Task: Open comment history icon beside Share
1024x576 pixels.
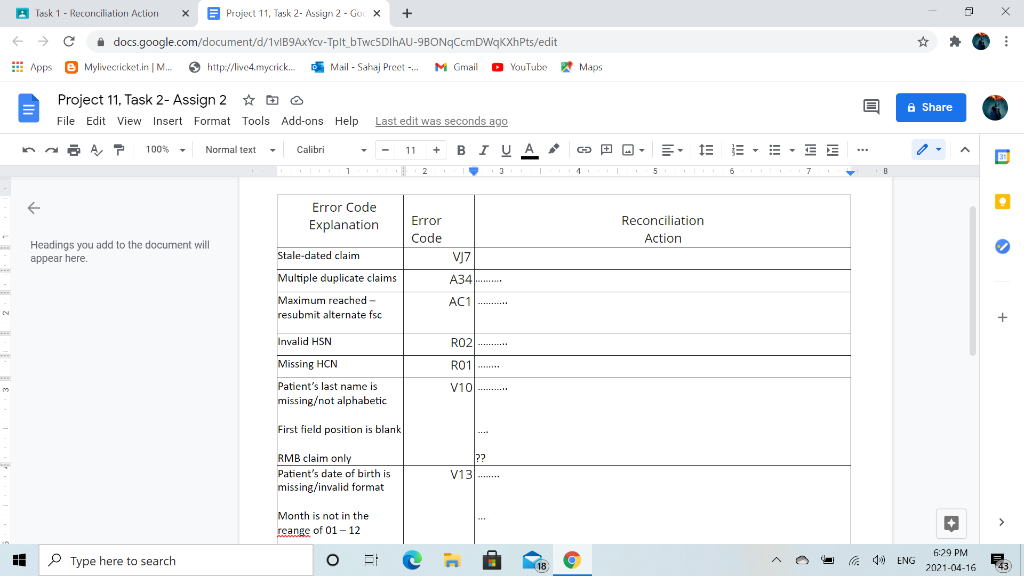Action: 871,107
